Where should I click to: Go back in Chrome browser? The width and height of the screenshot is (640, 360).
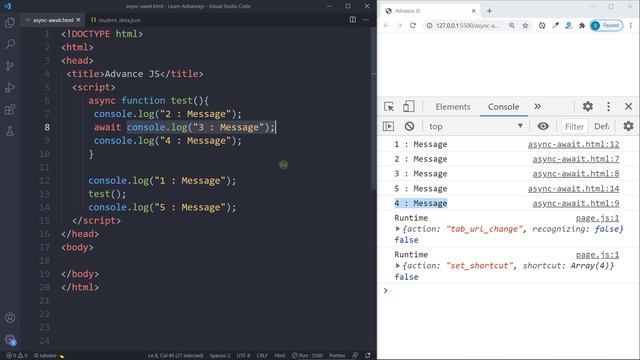pos(386,25)
